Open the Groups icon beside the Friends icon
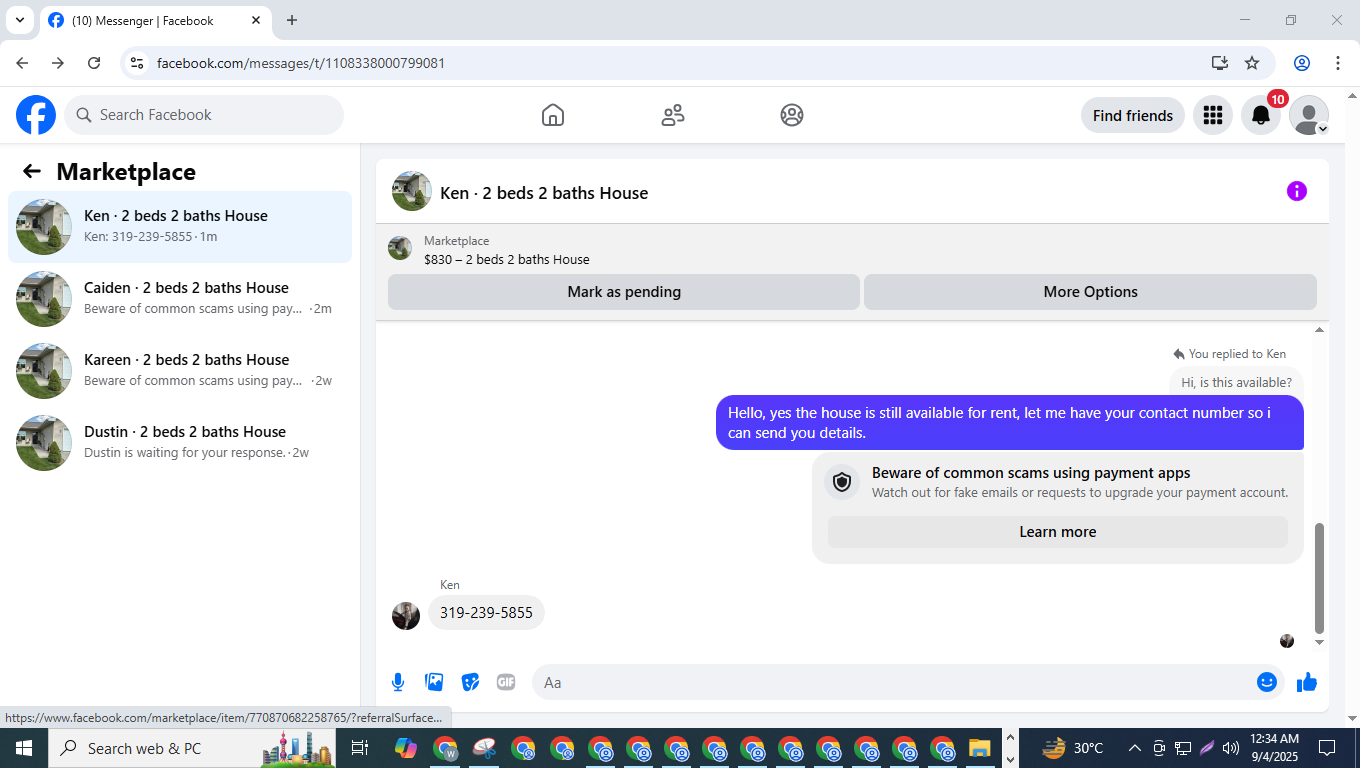The width and height of the screenshot is (1360, 768). click(792, 115)
